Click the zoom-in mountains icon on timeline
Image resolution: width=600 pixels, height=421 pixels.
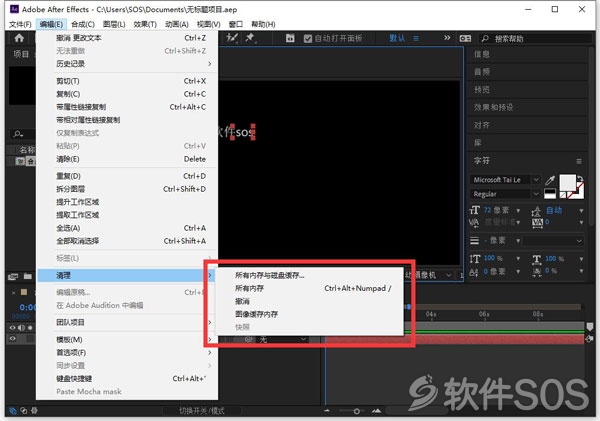point(377,411)
